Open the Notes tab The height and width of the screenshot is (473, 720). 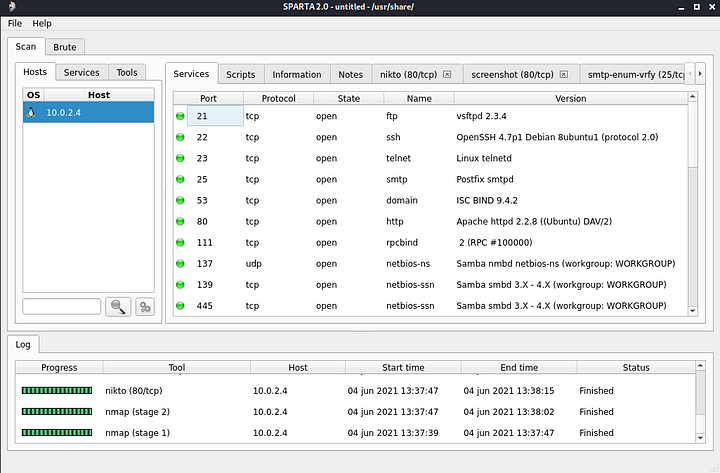350,74
